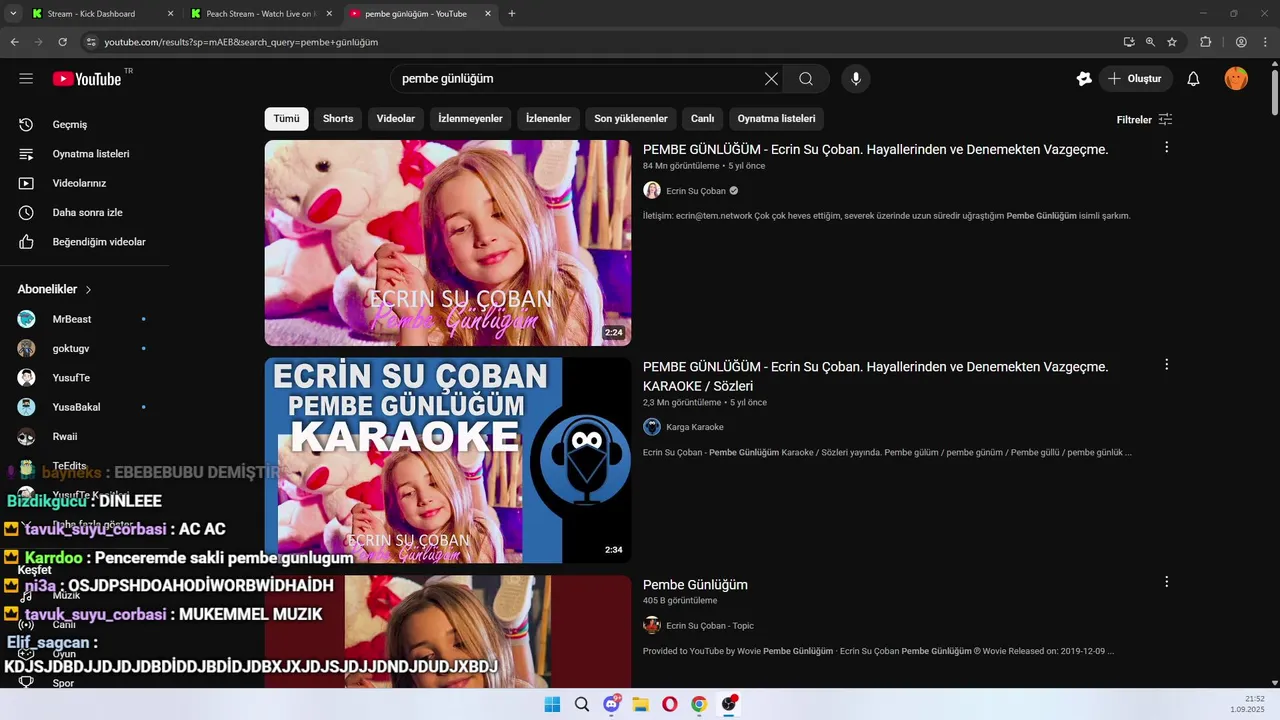Viewport: 1280px width, 720px height.
Task: Open the tab search dropdown arrow
Action: 13,14
